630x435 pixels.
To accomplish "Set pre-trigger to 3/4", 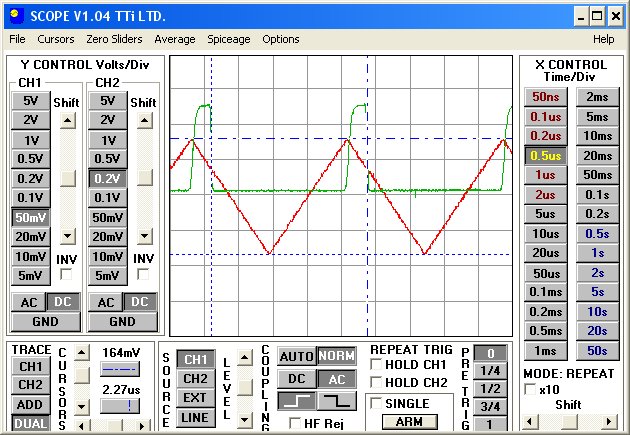I will point(490,406).
